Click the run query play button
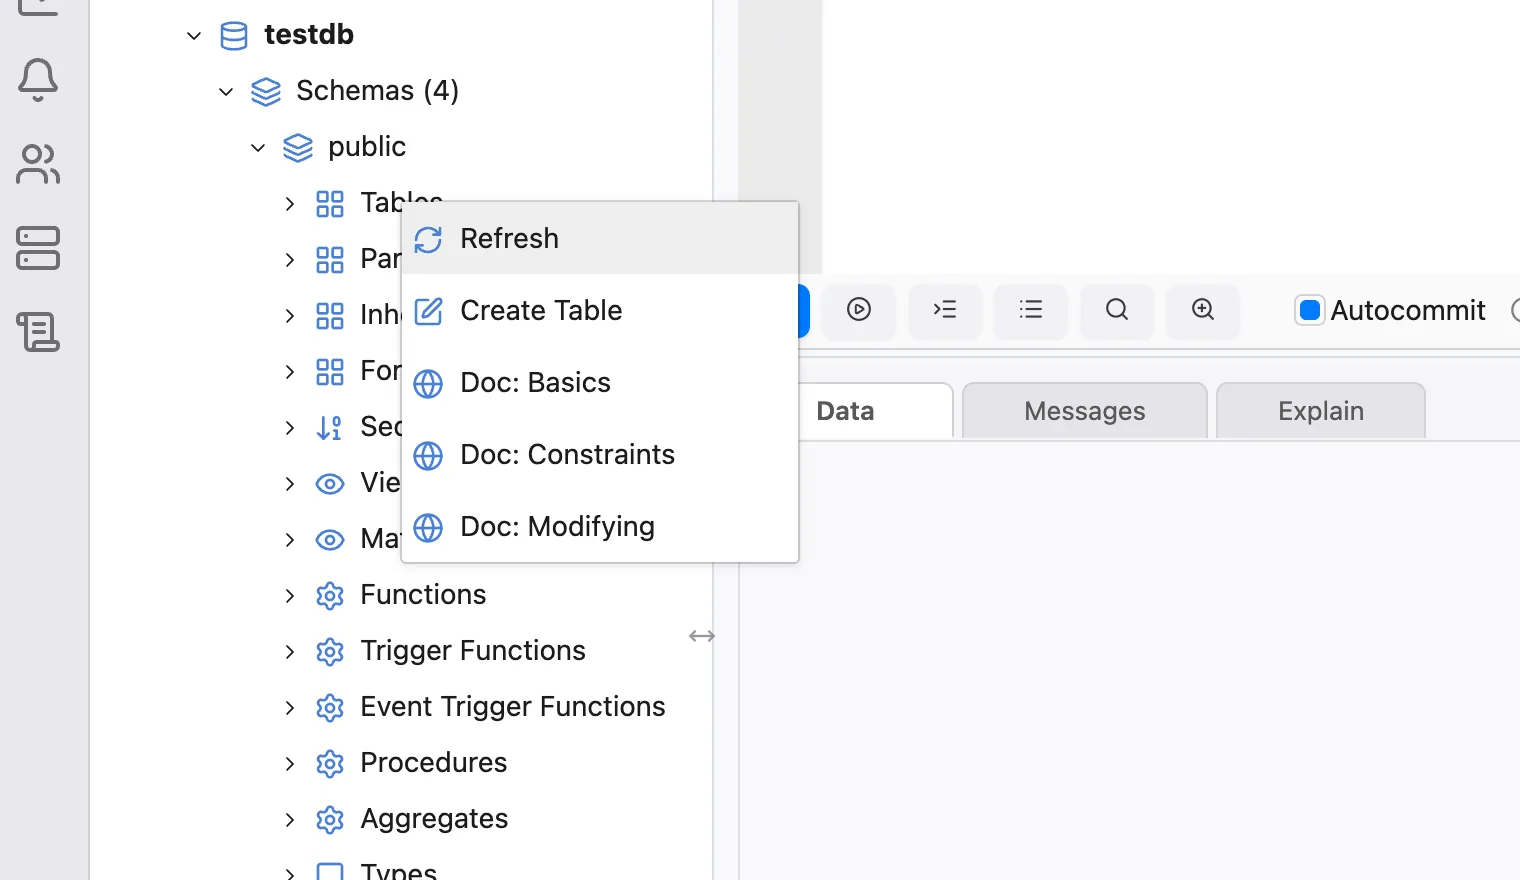Viewport: 1520px width, 880px height. click(x=859, y=310)
